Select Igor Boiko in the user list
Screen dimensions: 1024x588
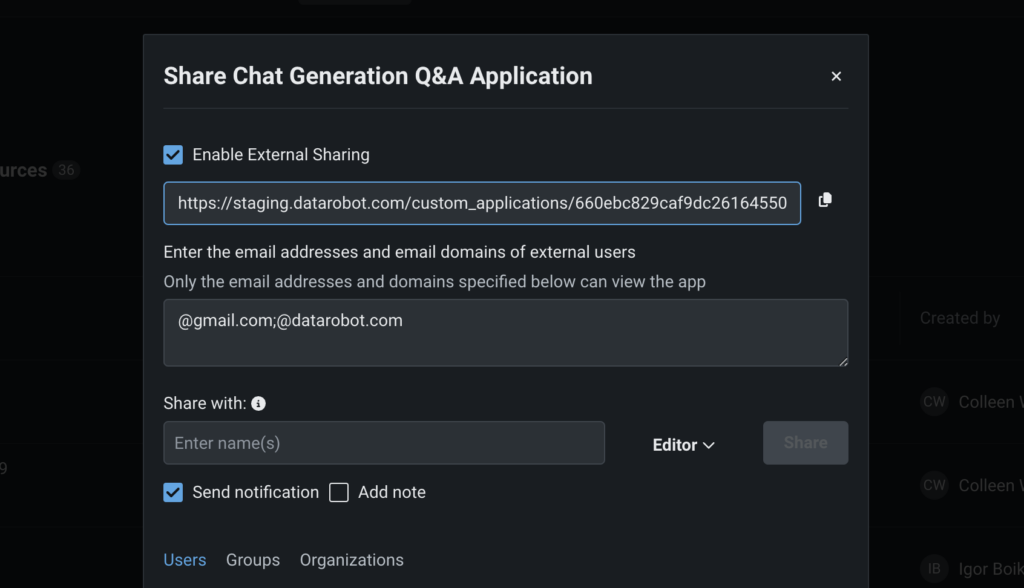990,568
